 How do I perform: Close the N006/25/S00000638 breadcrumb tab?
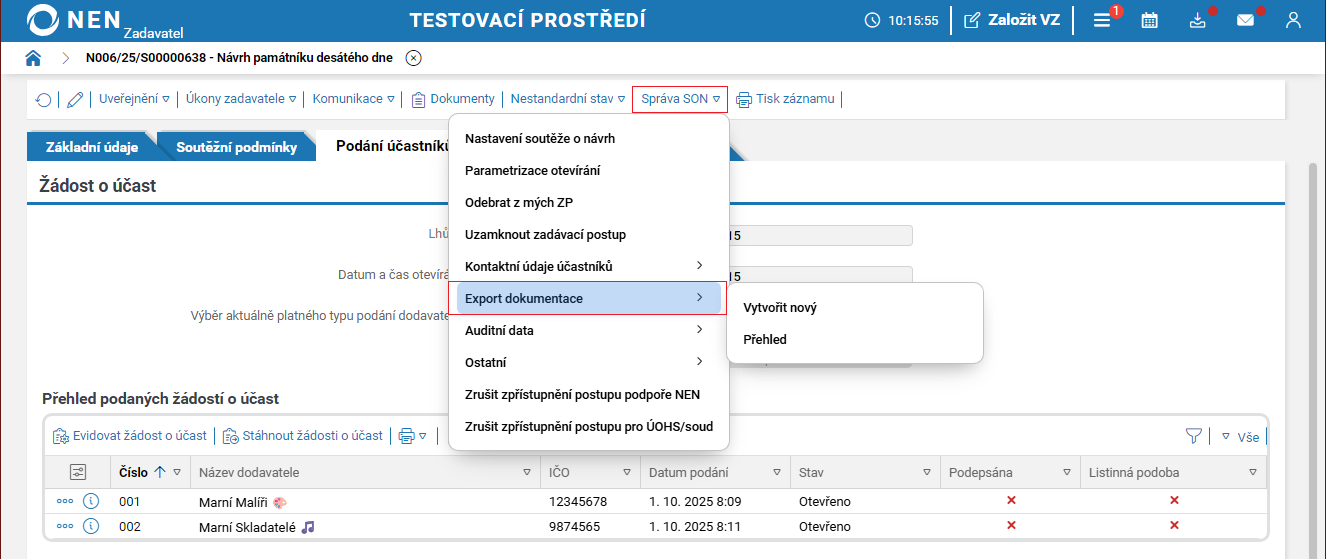coord(414,58)
